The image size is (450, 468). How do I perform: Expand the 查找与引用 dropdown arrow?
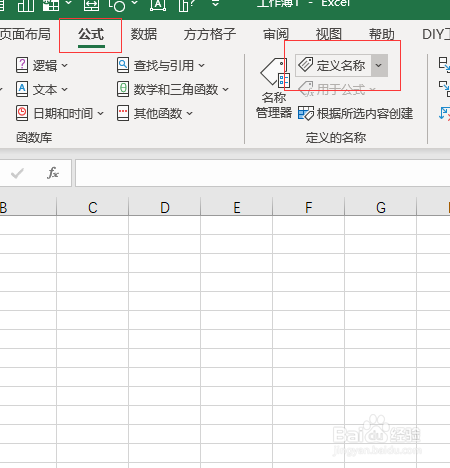202,65
